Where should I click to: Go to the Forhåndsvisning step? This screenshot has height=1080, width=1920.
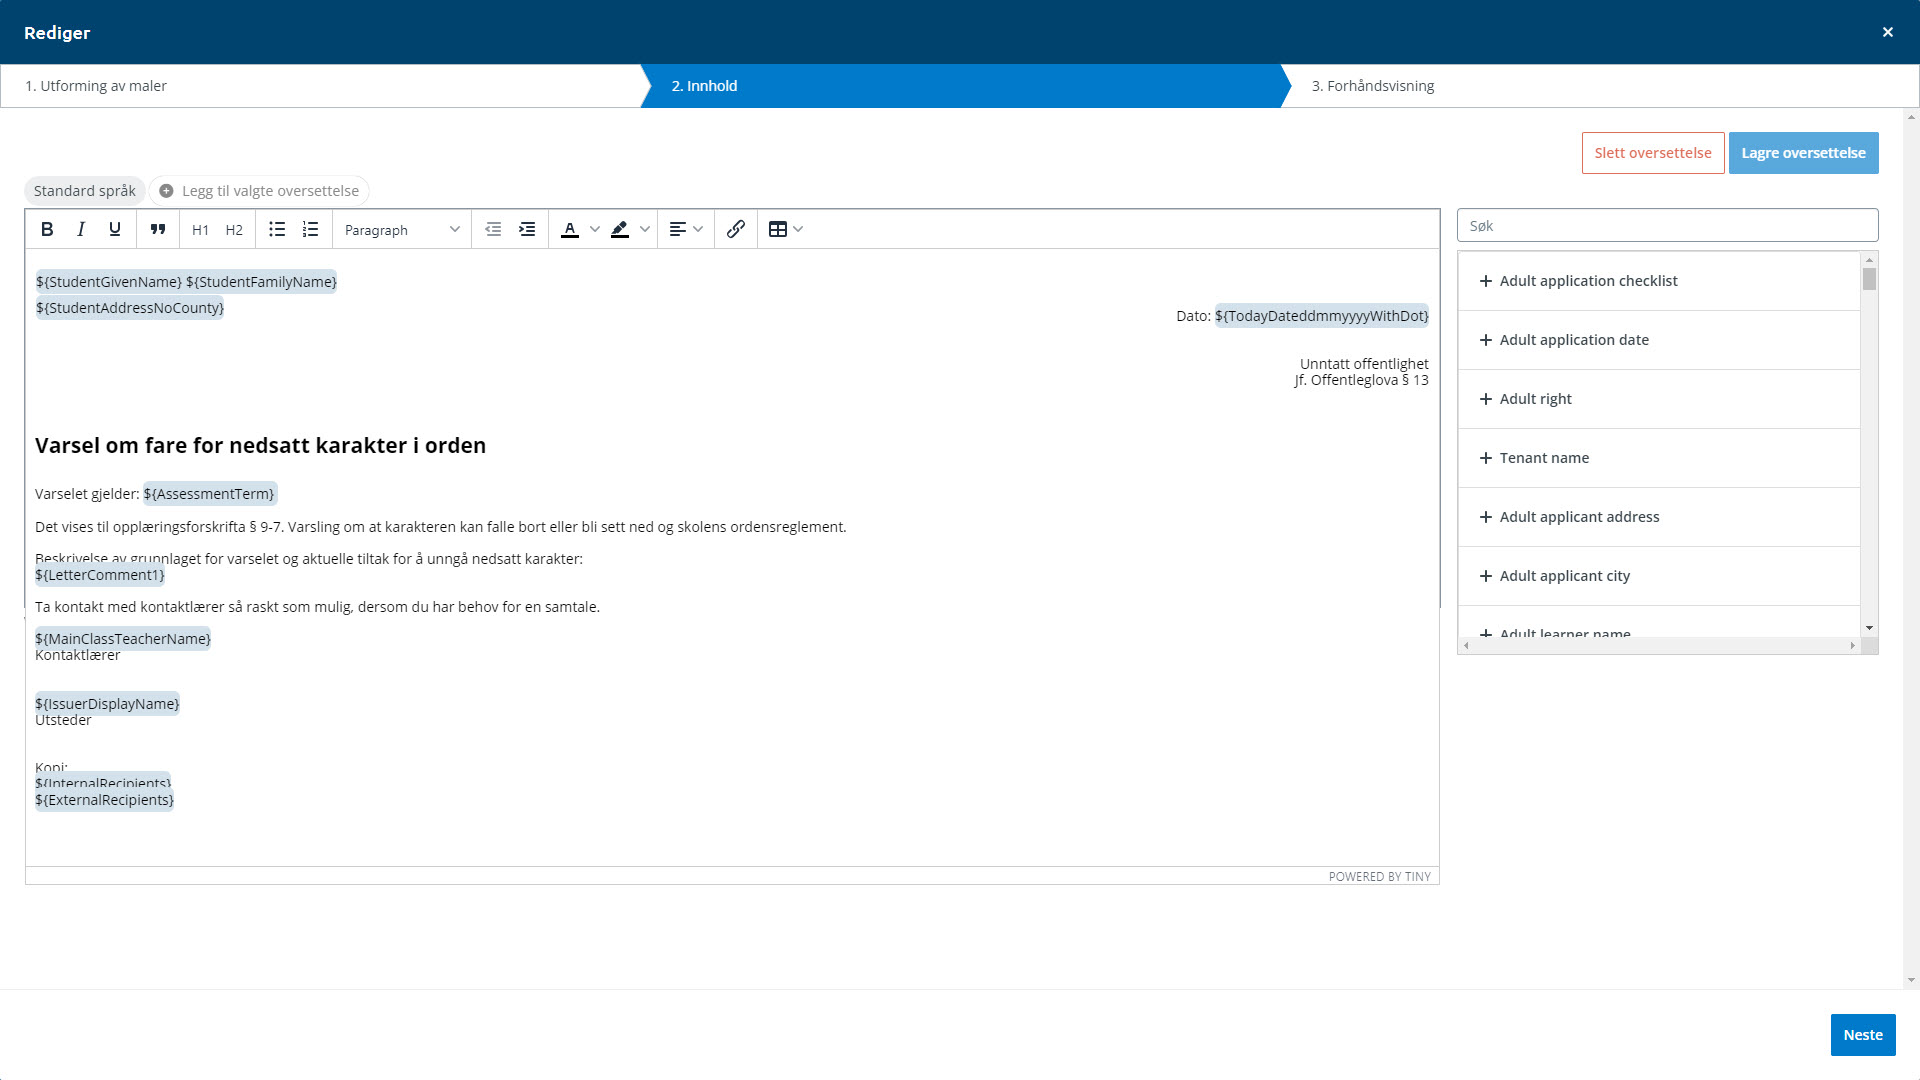point(1372,86)
